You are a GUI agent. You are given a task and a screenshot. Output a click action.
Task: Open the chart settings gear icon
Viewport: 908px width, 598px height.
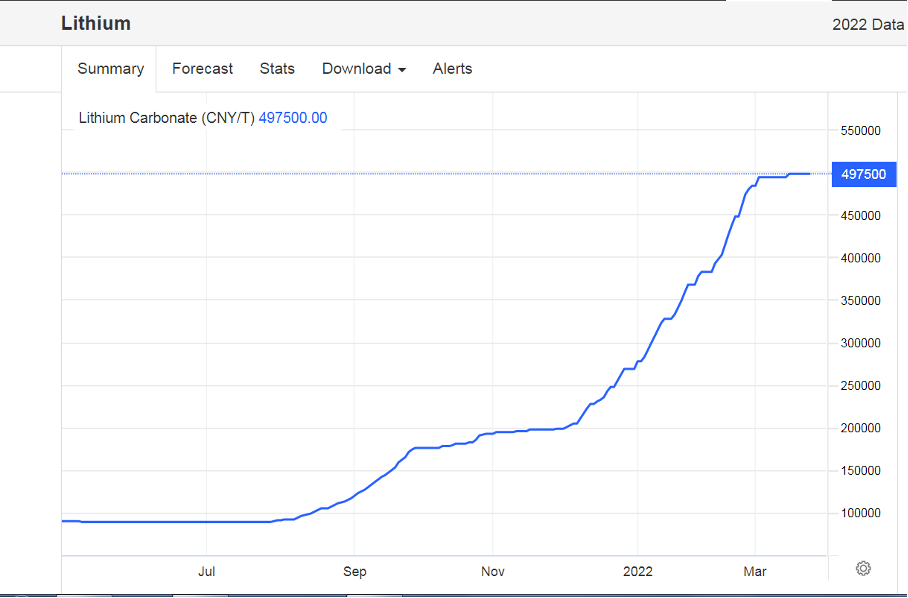pos(863,568)
